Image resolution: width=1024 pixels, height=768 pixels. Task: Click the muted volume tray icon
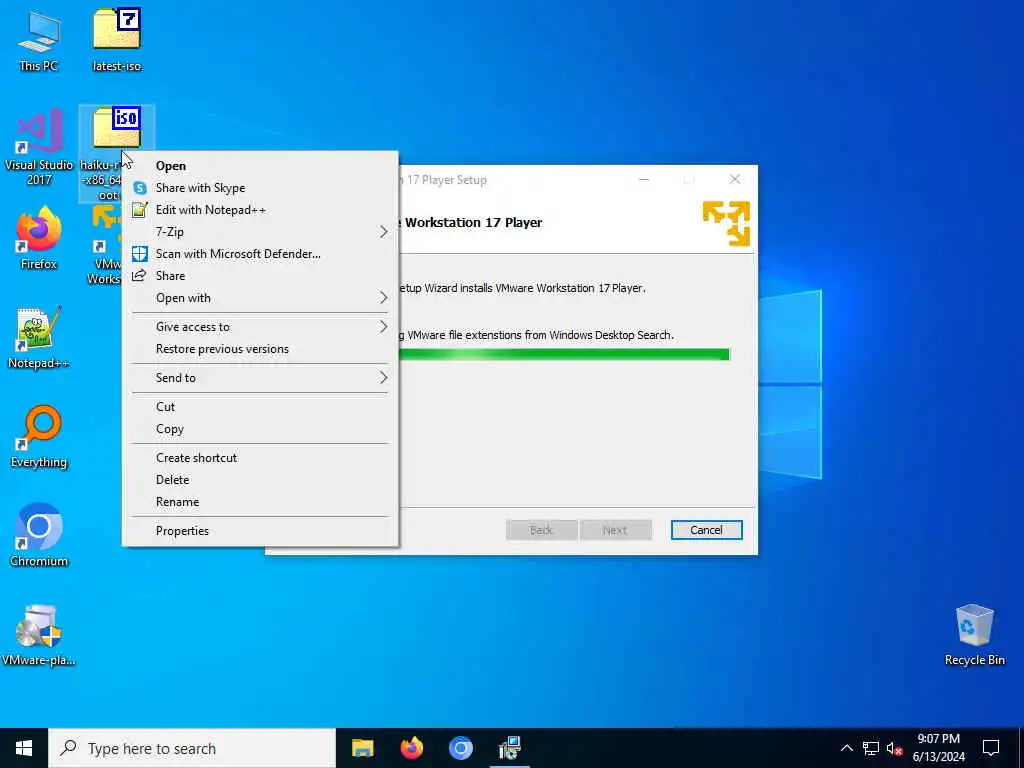(x=894, y=748)
